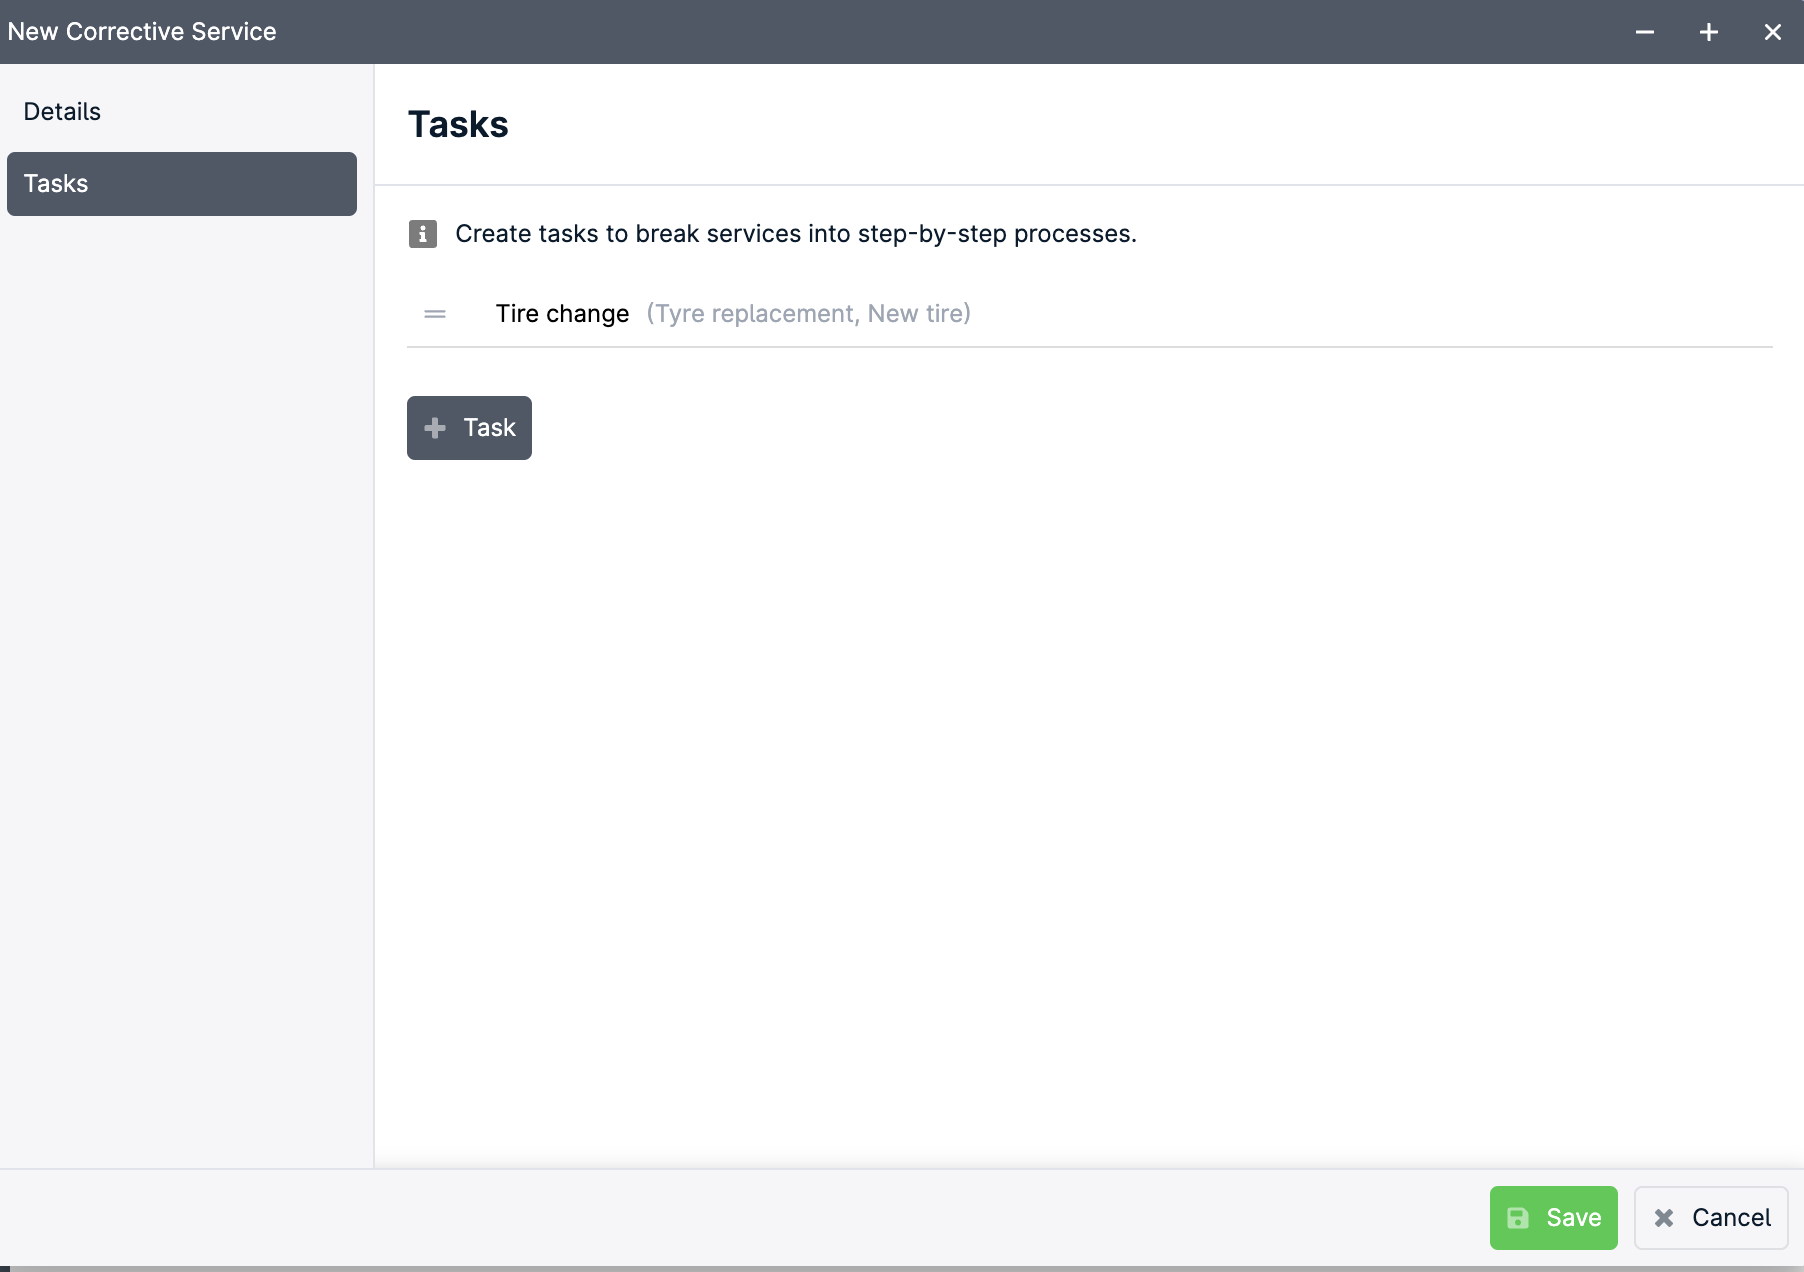Viewport: 1804px width, 1272px height.
Task: Open the Details section in sidebar
Action: click(181, 112)
